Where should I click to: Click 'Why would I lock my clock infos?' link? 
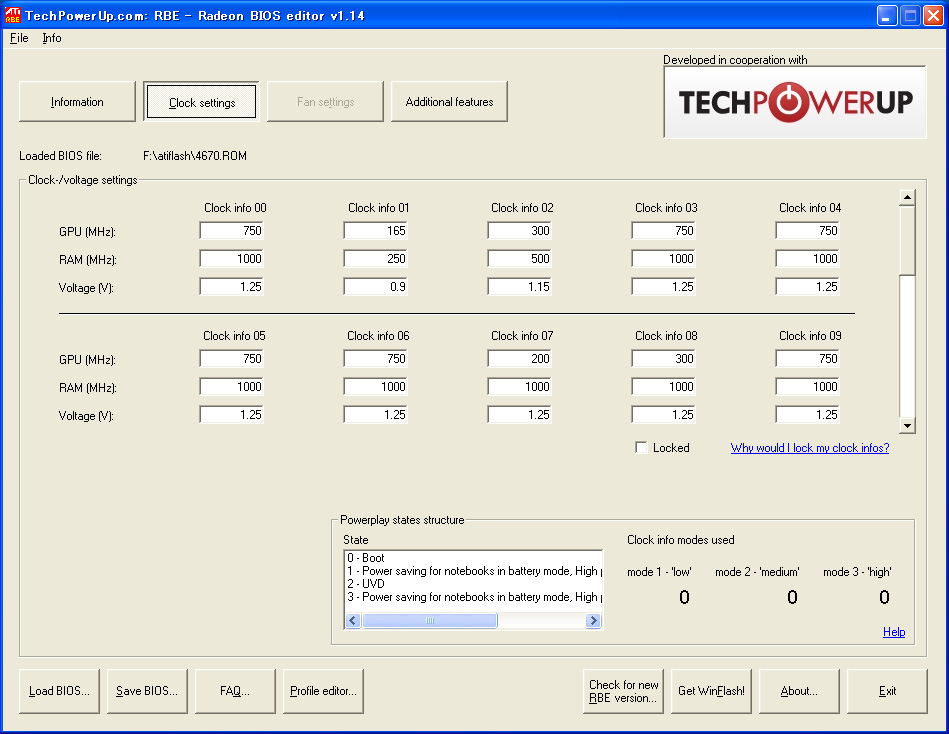809,448
